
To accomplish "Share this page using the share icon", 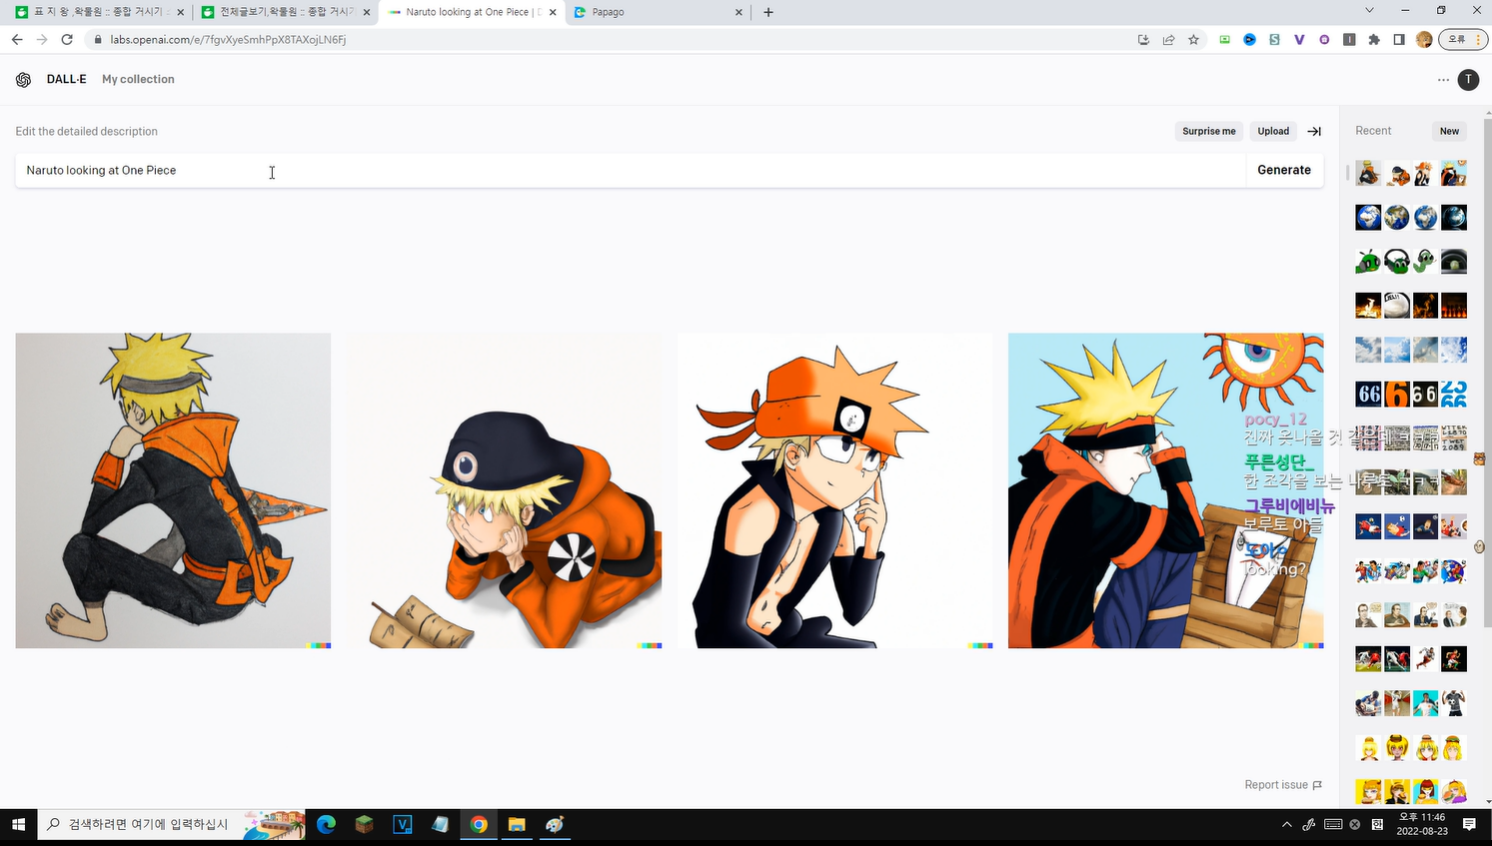I will point(1168,40).
